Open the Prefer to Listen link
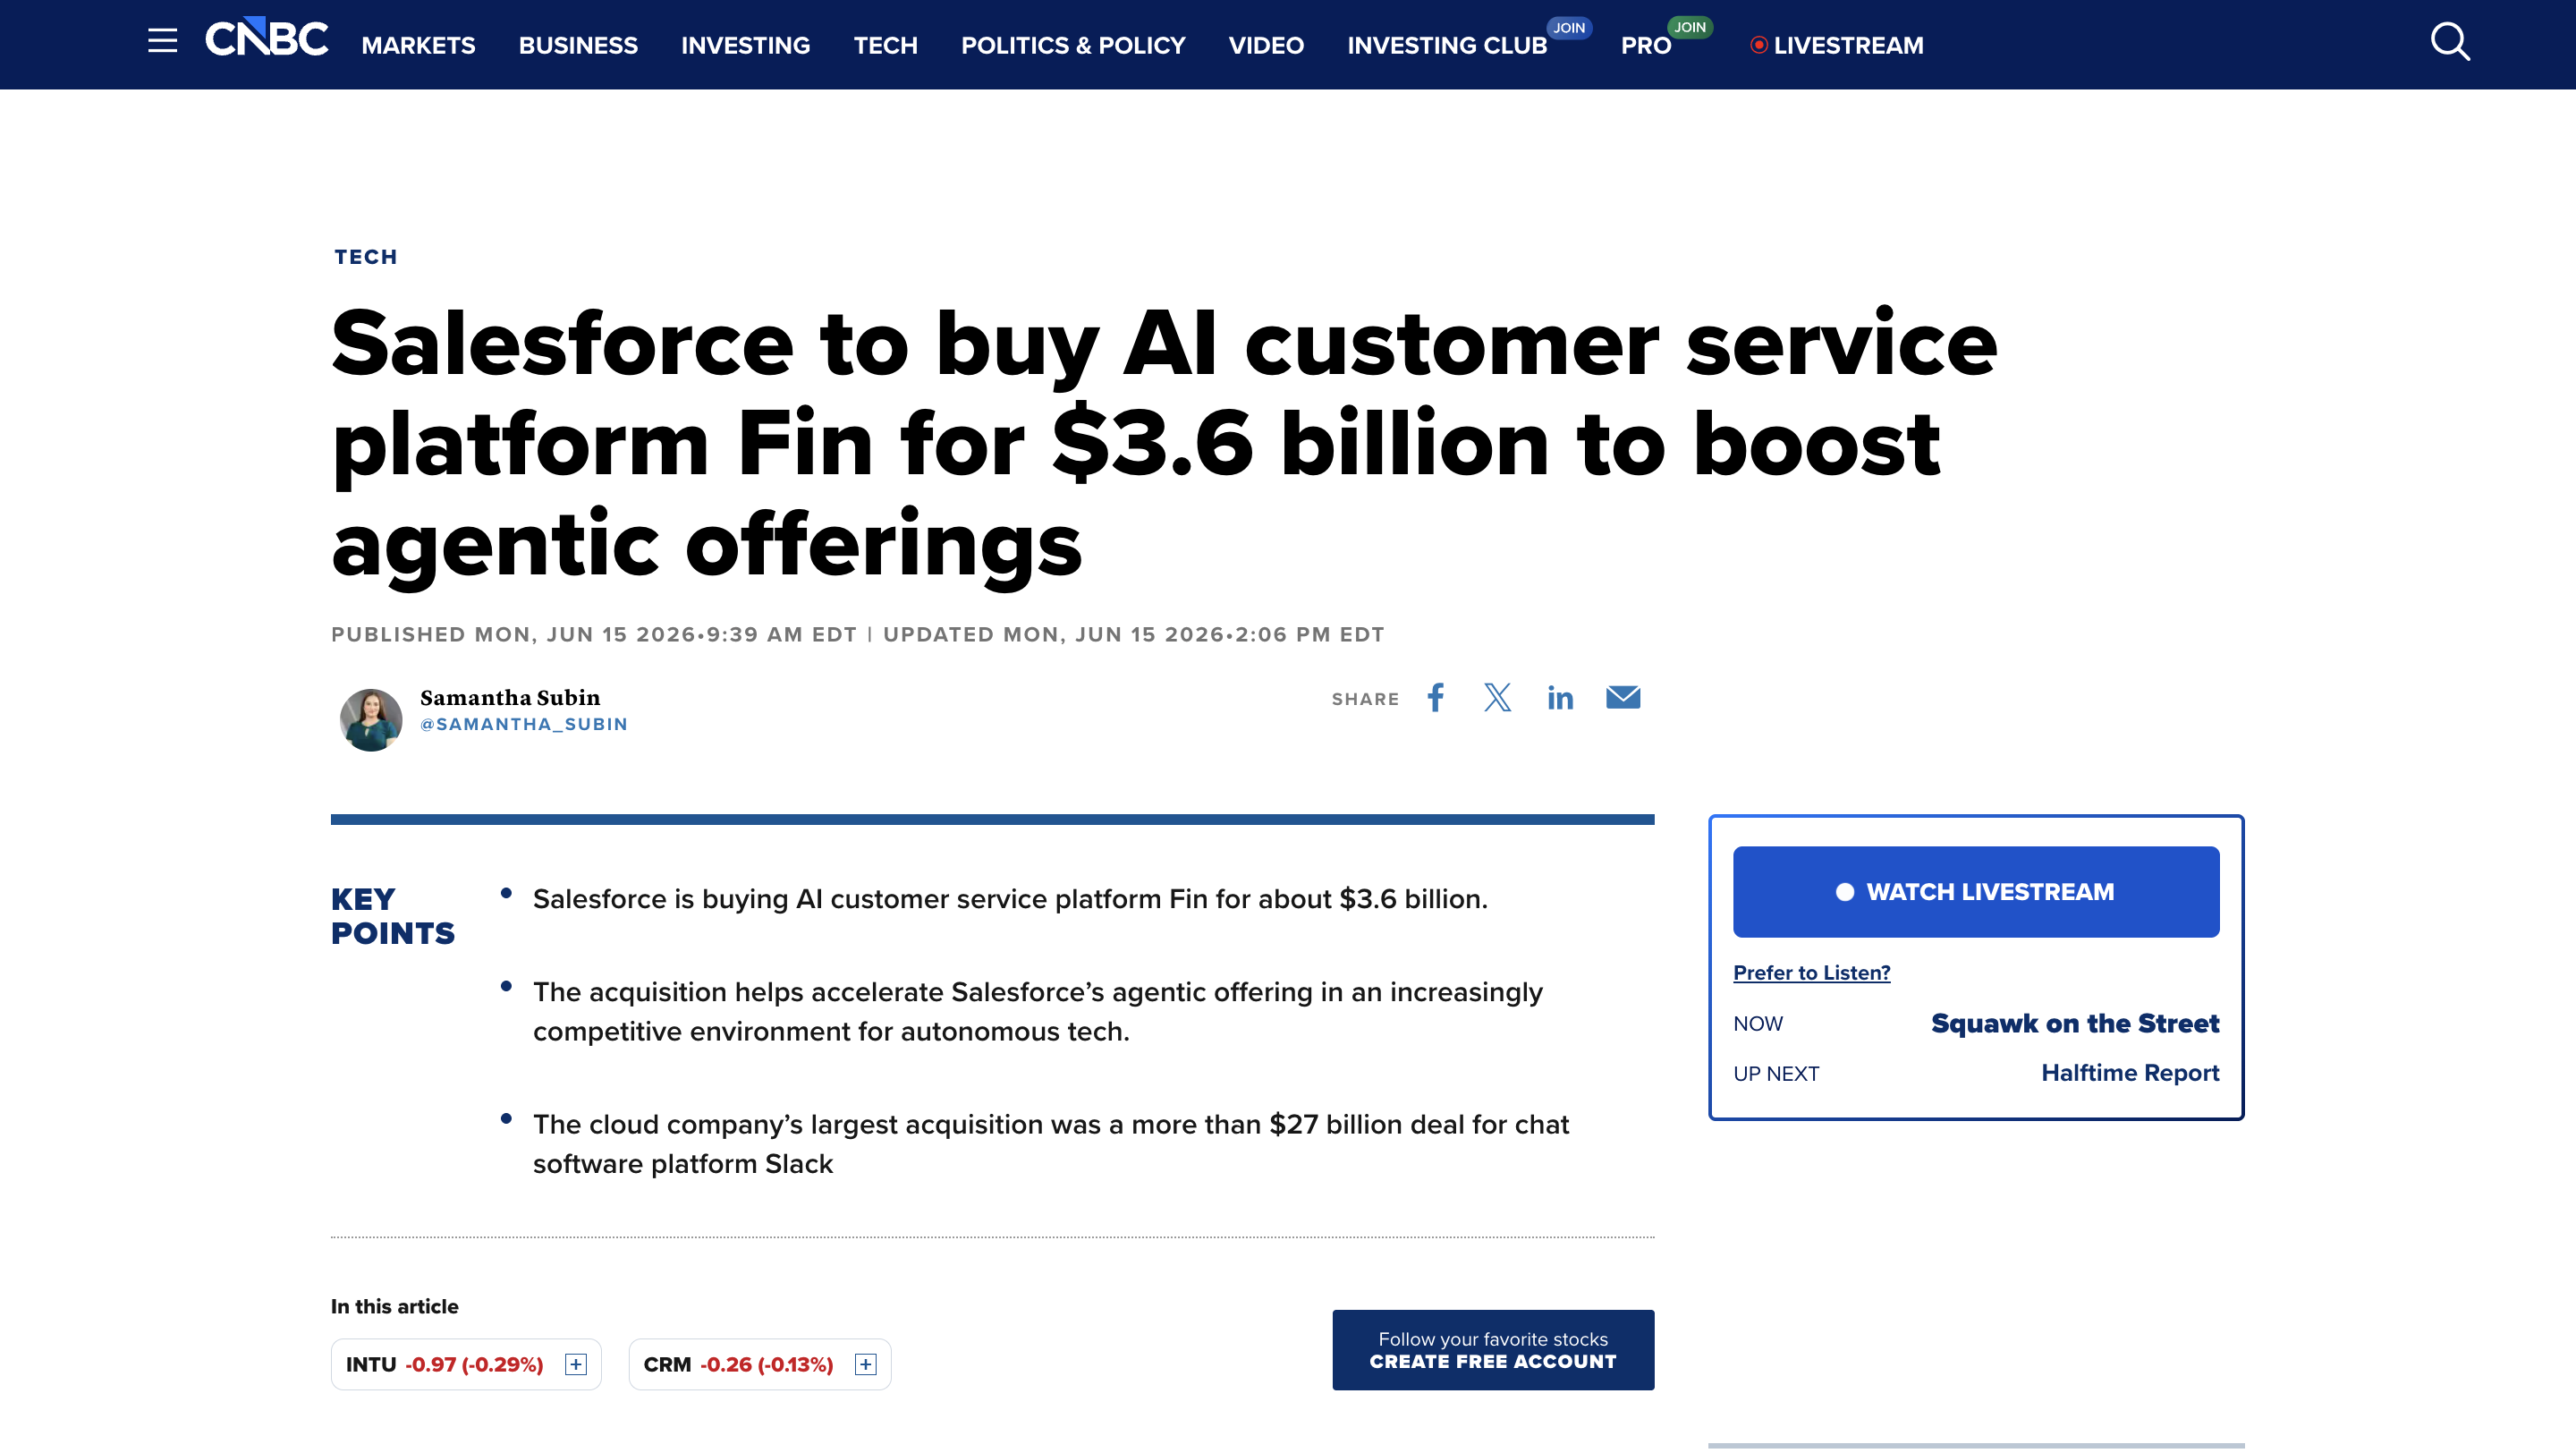 click(x=1811, y=972)
